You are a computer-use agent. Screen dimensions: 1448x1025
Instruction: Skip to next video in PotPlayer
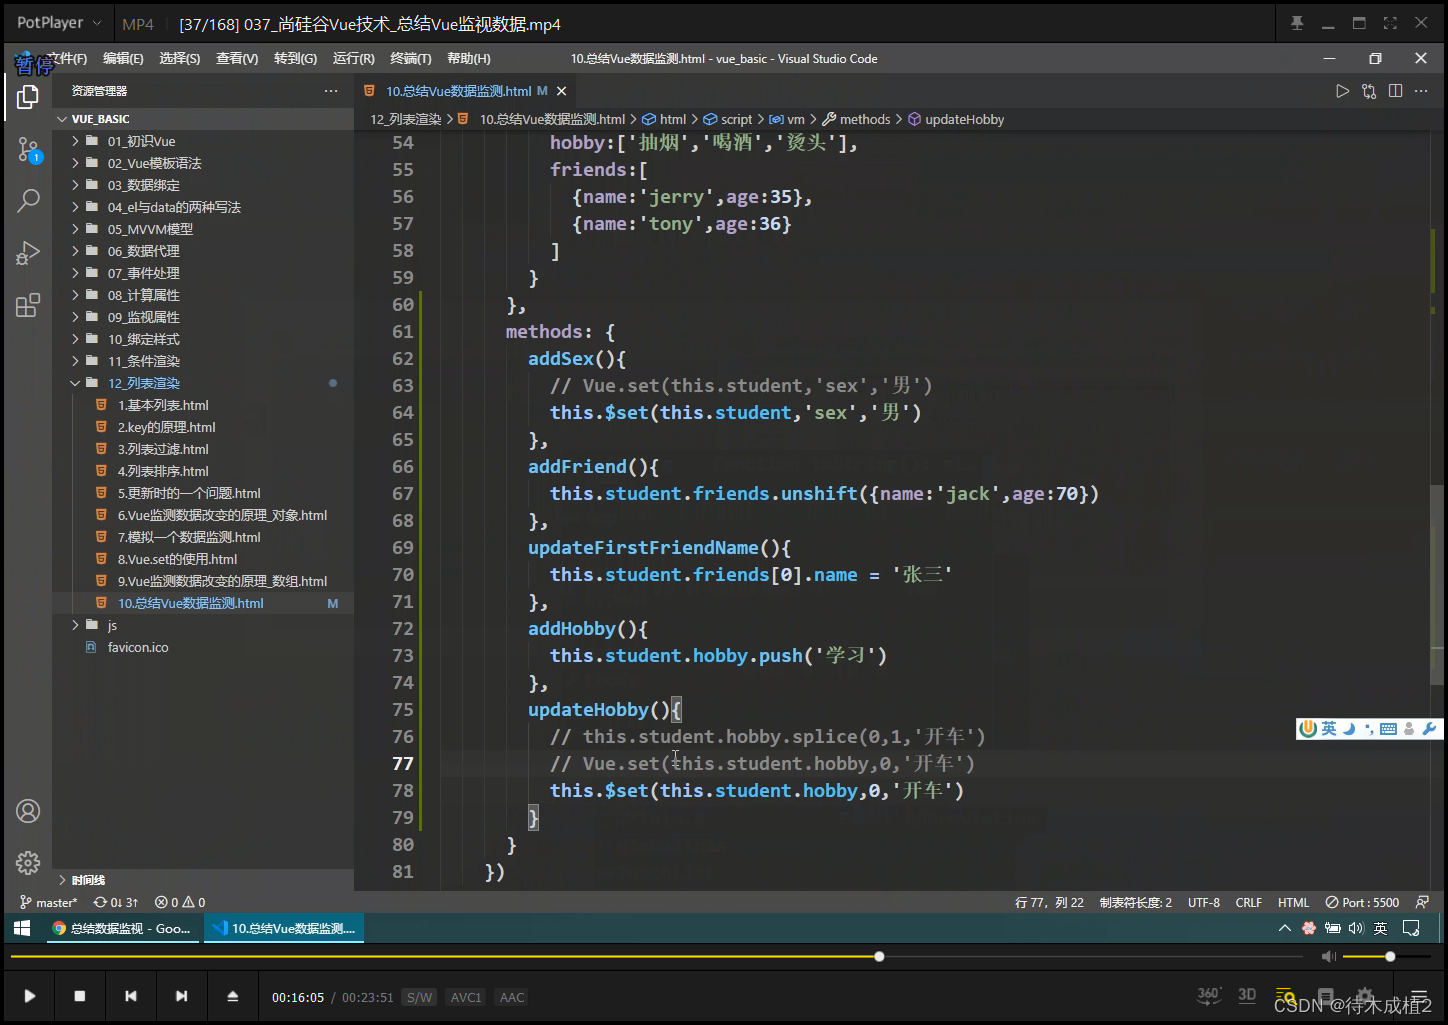pos(181,996)
